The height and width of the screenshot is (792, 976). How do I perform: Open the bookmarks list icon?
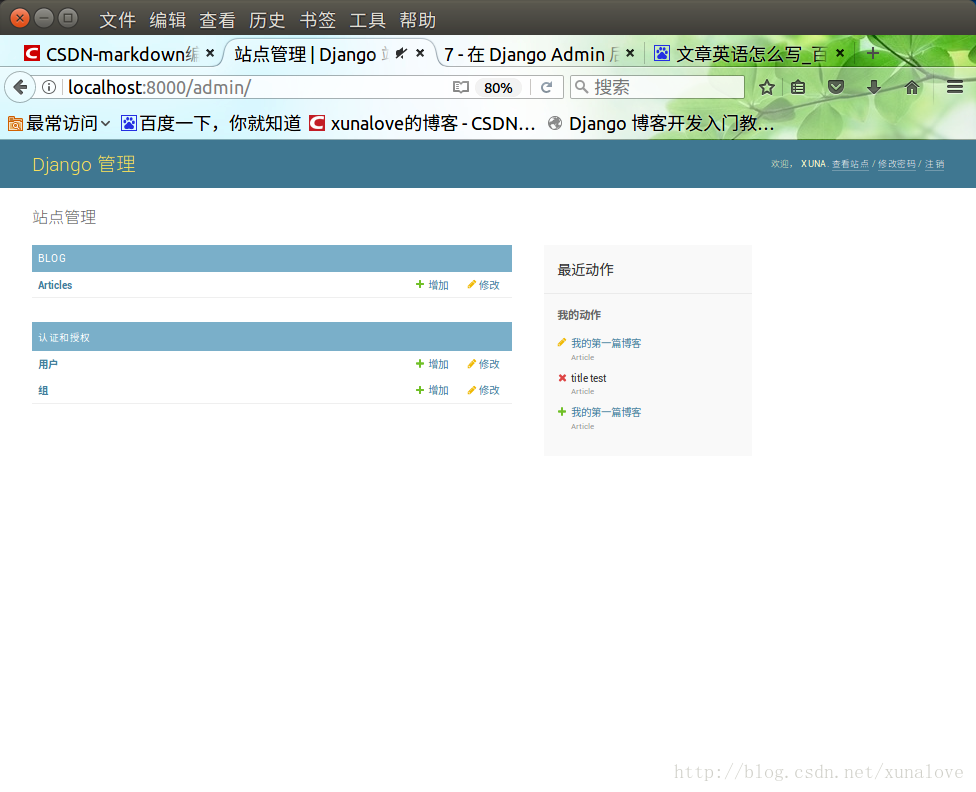pyautogui.click(x=798, y=87)
